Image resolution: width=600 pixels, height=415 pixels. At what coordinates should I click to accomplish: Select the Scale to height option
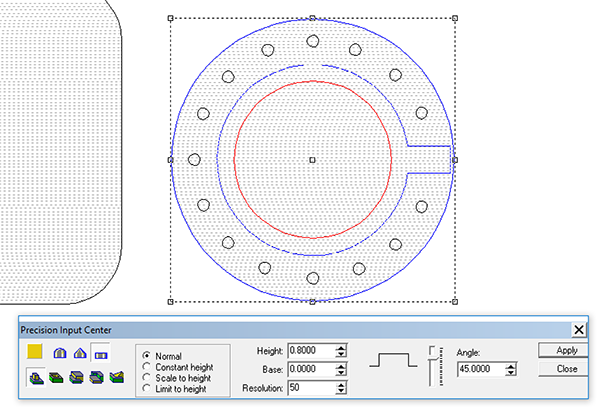pos(176,378)
